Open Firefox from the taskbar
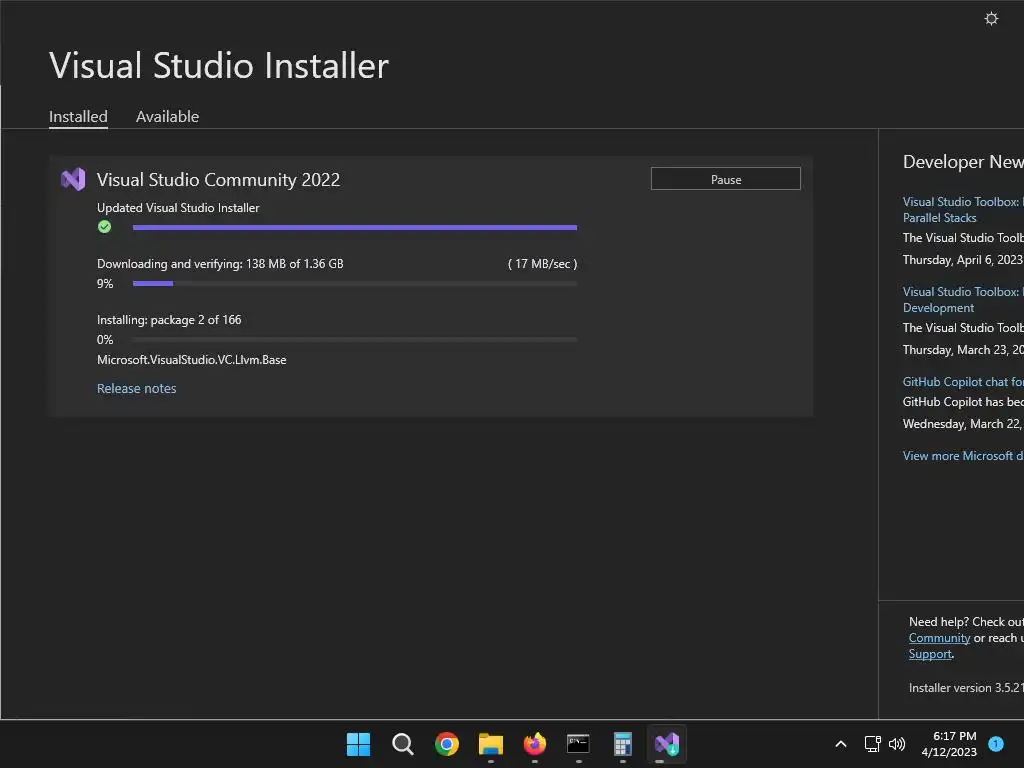1024x768 pixels. (x=535, y=744)
